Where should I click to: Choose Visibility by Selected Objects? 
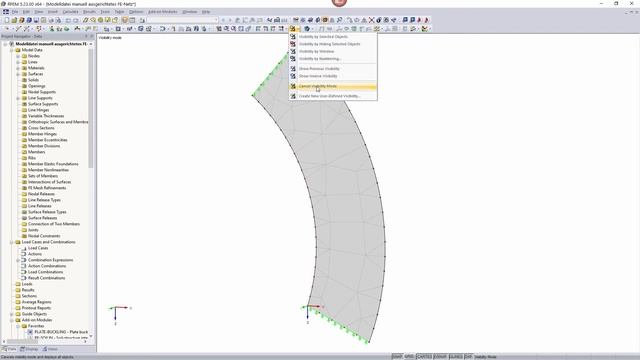point(333,37)
